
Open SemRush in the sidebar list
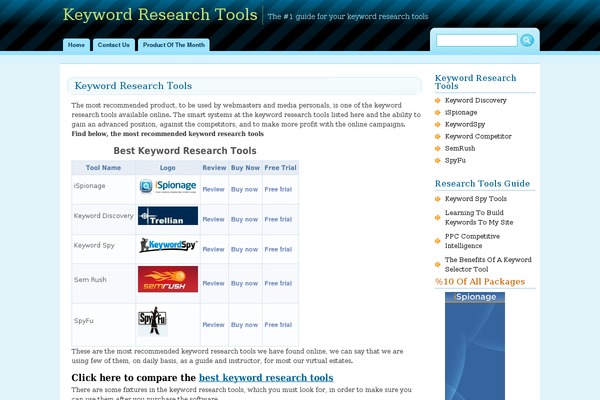pyautogui.click(x=460, y=149)
